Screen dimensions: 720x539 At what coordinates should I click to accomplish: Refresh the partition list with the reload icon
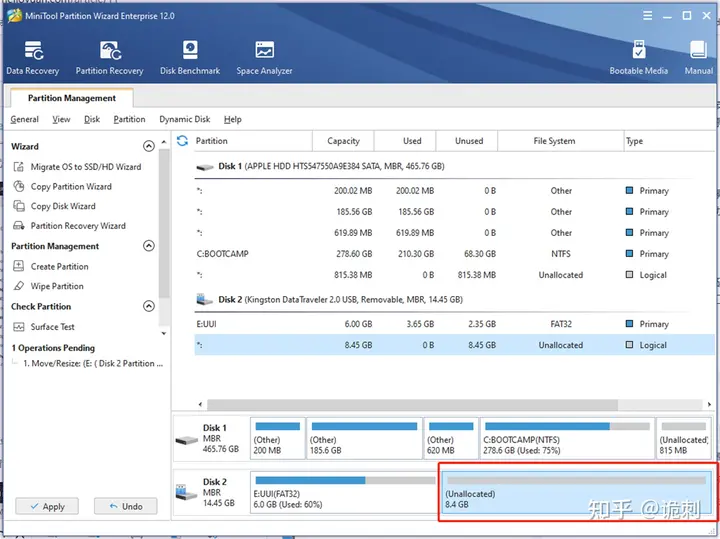(x=182, y=140)
